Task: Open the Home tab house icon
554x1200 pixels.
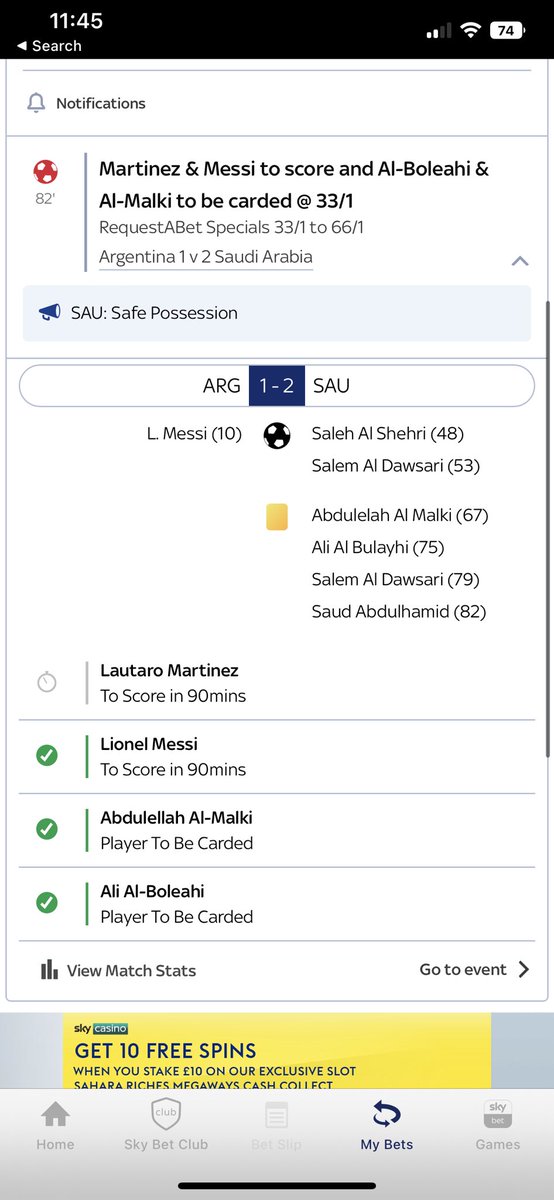Action: click(x=55, y=1114)
